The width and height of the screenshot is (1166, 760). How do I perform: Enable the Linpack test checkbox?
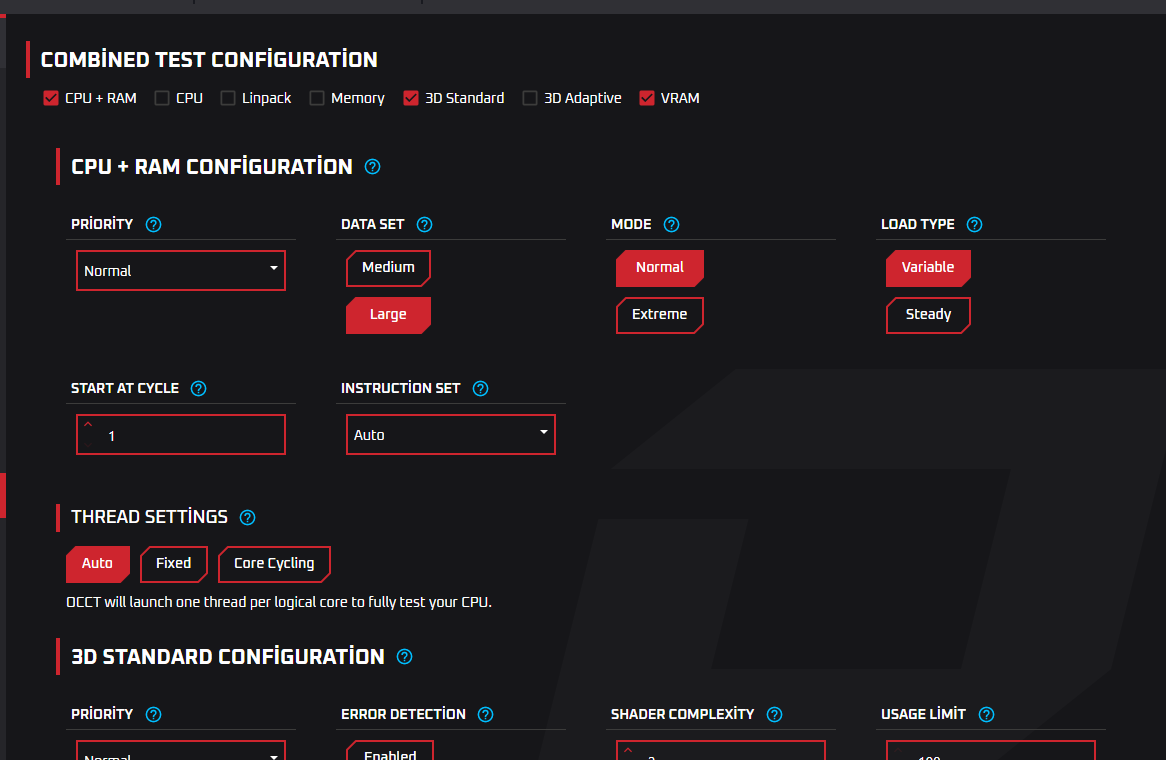pos(228,98)
